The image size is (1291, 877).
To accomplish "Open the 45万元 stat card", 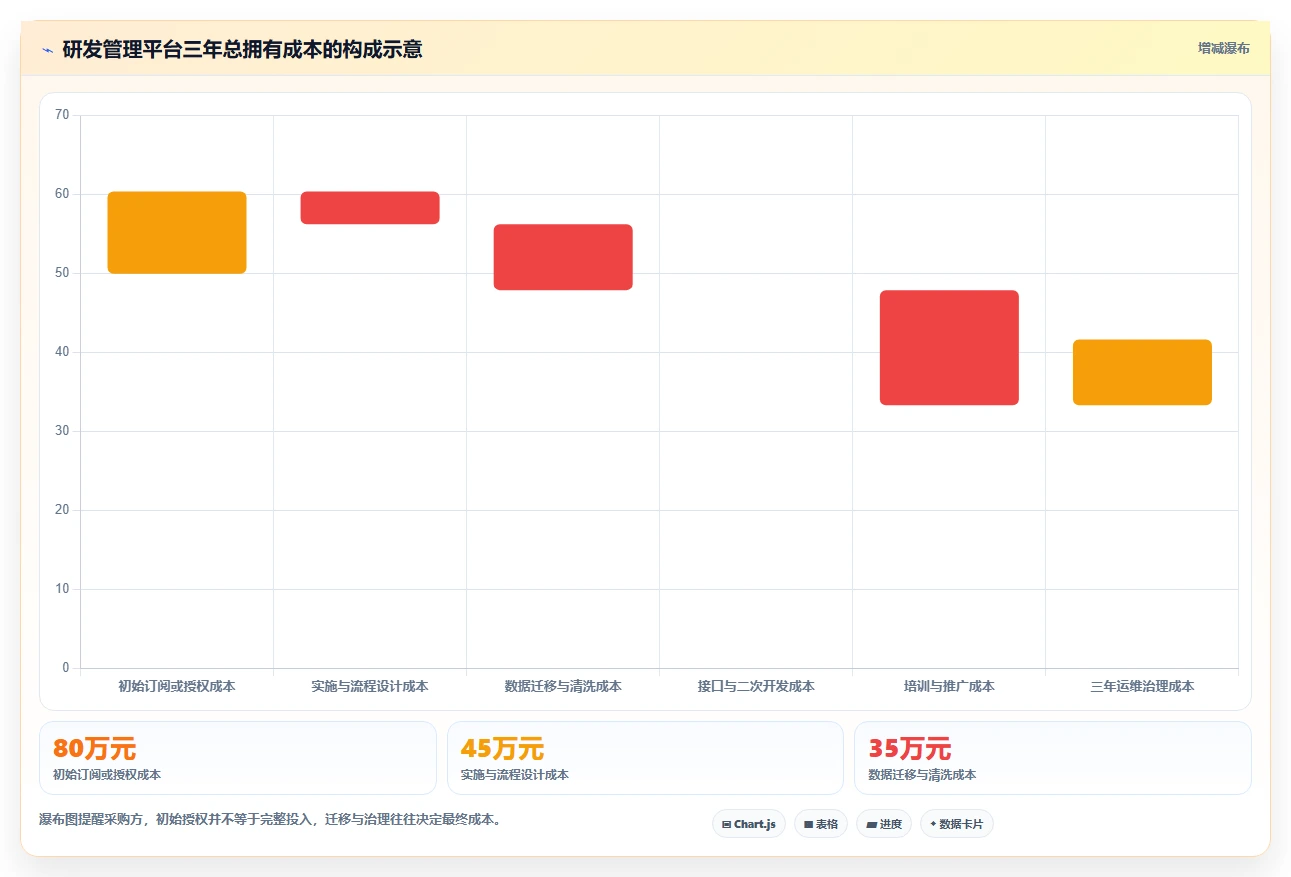I will pyautogui.click(x=645, y=758).
